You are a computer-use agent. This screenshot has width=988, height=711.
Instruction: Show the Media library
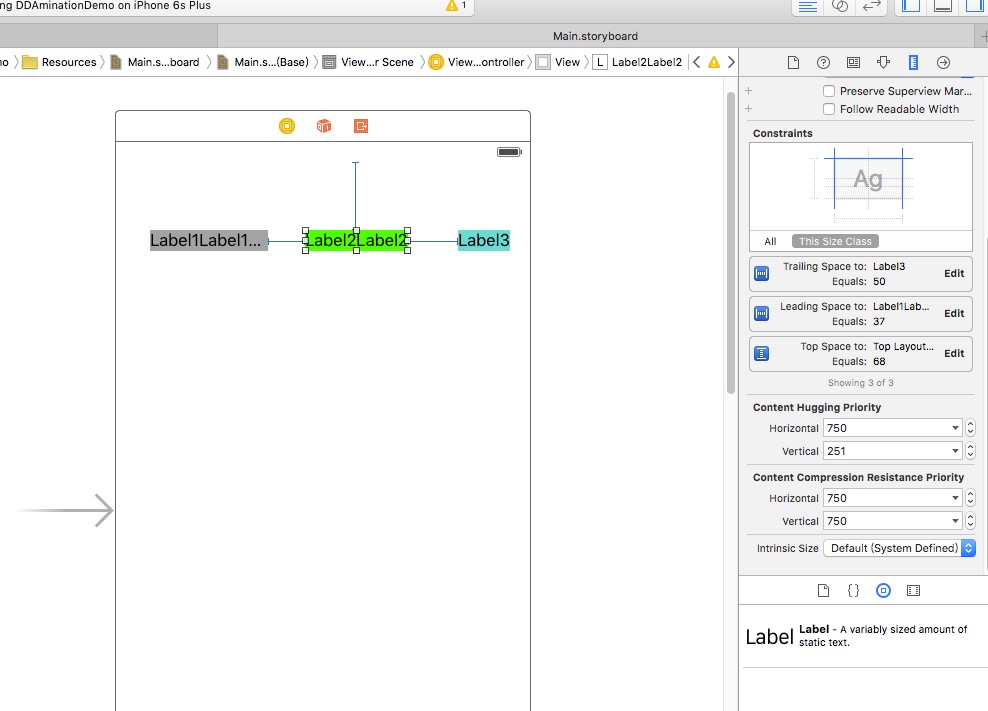(913, 591)
